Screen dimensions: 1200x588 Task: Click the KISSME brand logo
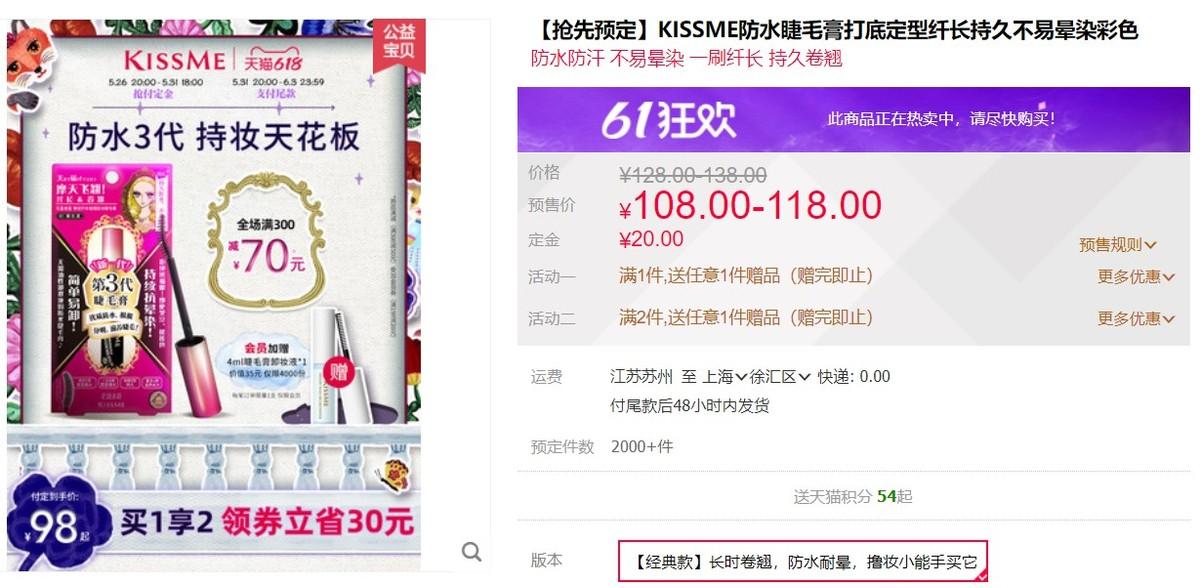(x=171, y=57)
